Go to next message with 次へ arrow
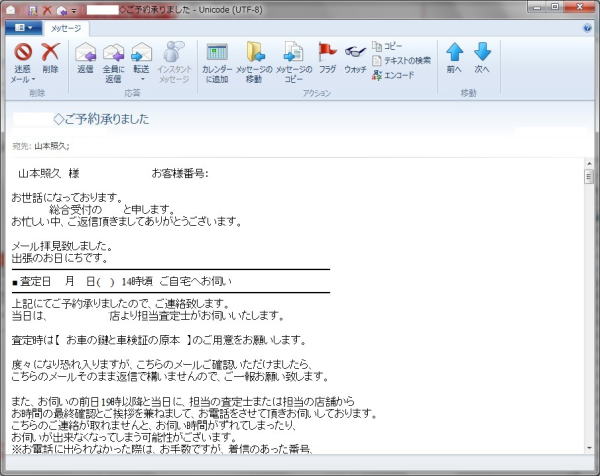Viewport: 600px width, 476px height. (483, 58)
